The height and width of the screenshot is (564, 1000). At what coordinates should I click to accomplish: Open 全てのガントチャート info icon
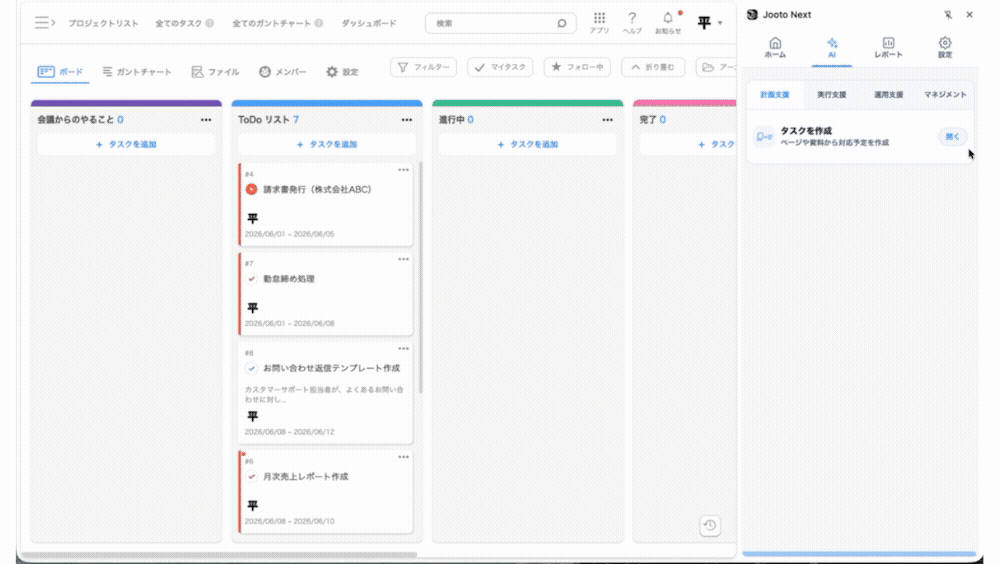pyautogui.click(x=318, y=23)
